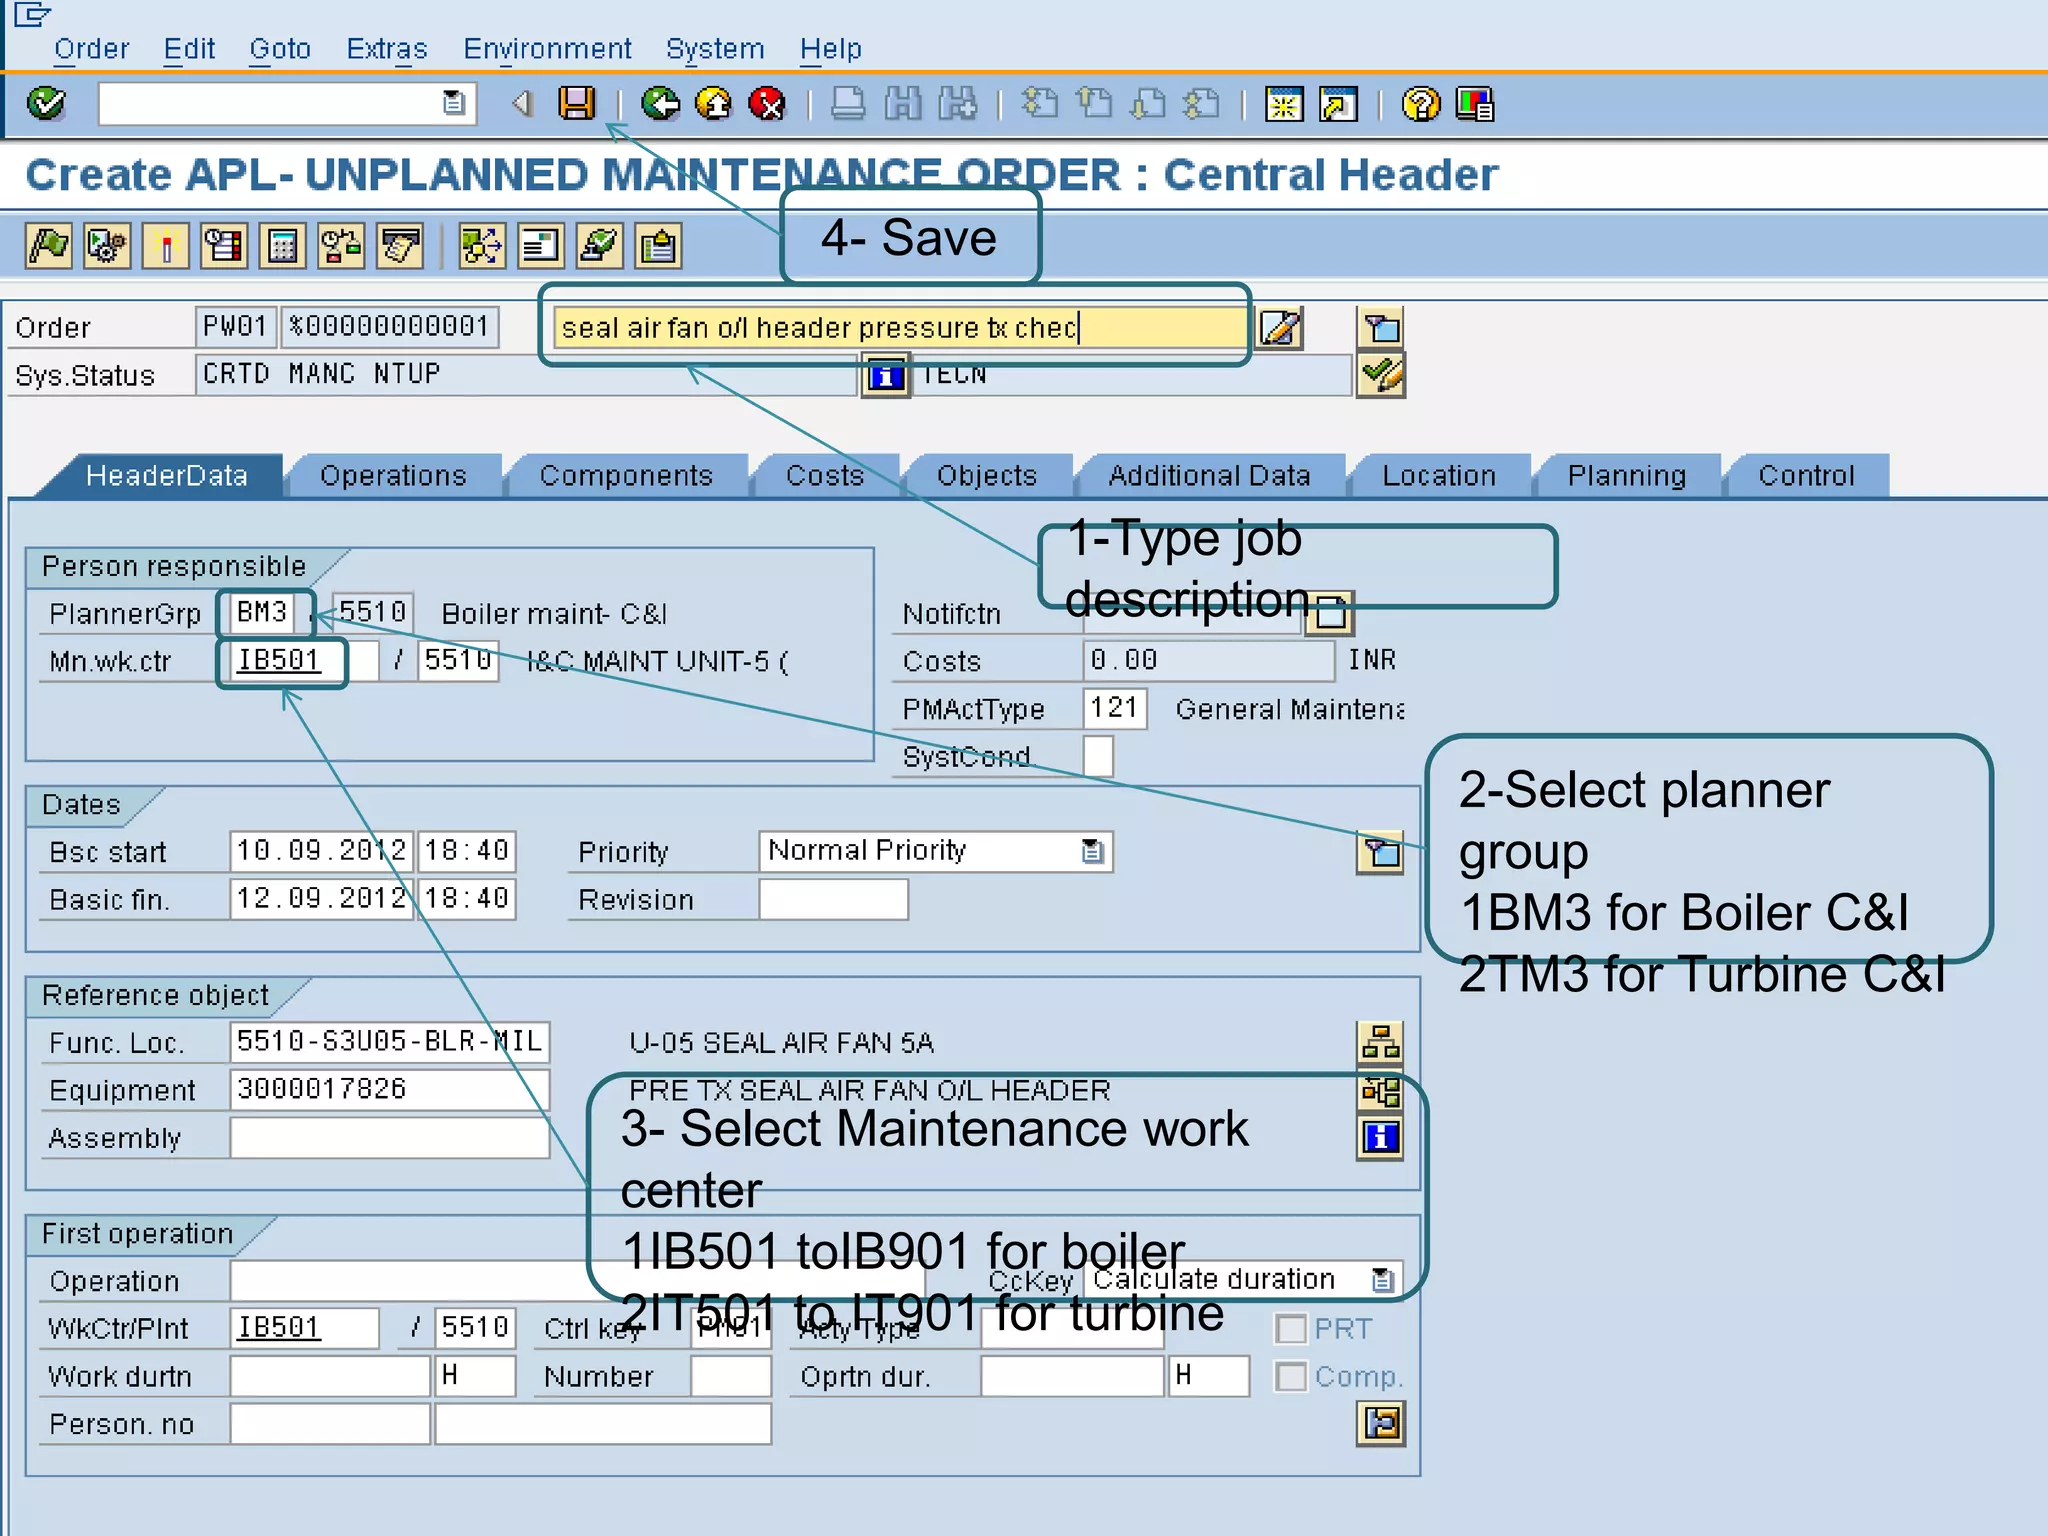The width and height of the screenshot is (2048, 1536).
Task: Click the long text edit pencil icon
Action: coord(1280,328)
